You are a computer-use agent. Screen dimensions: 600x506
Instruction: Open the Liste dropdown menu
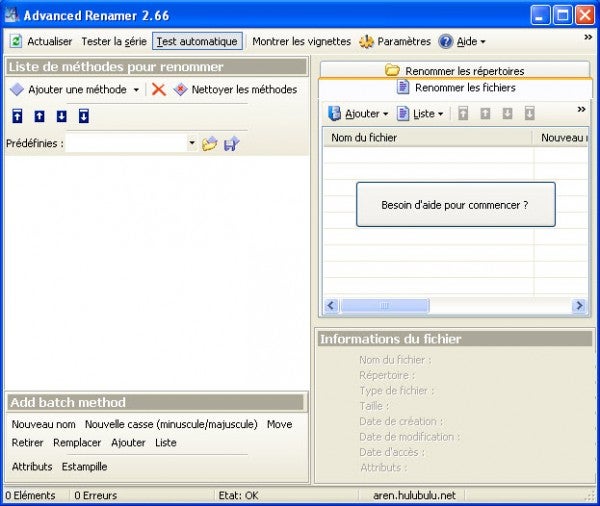420,114
